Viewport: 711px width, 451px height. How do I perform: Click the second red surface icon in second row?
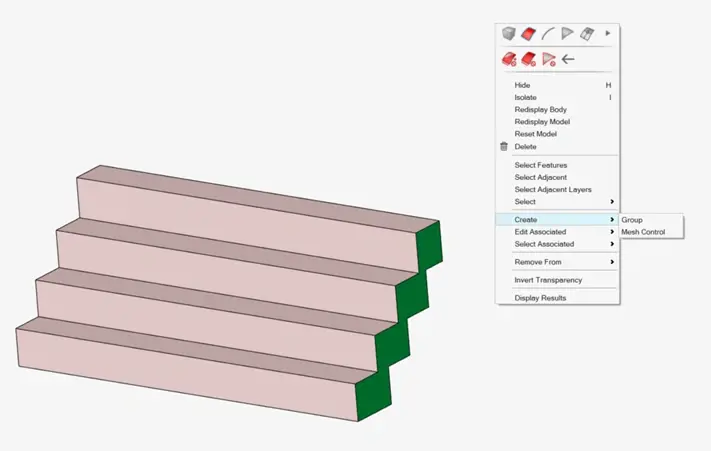click(x=528, y=60)
